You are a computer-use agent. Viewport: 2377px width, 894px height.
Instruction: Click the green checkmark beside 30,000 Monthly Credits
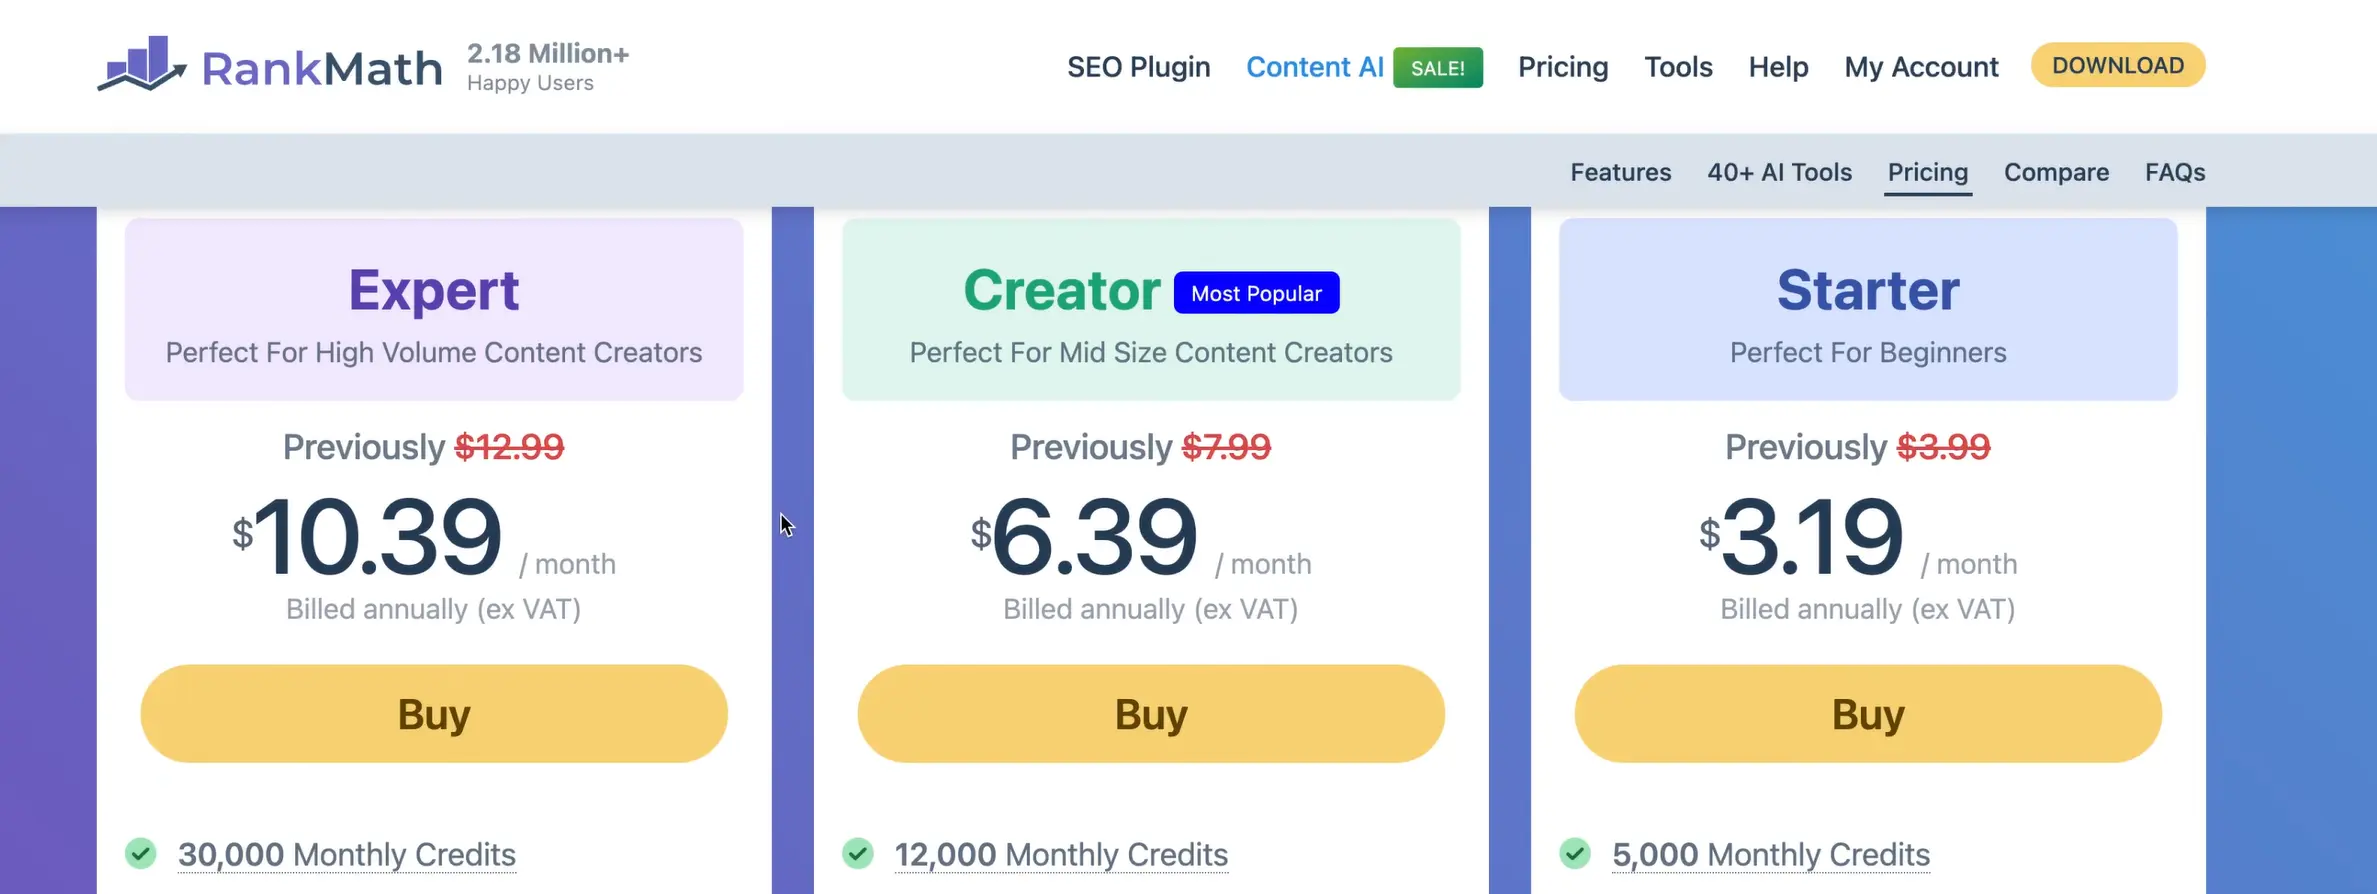point(141,853)
